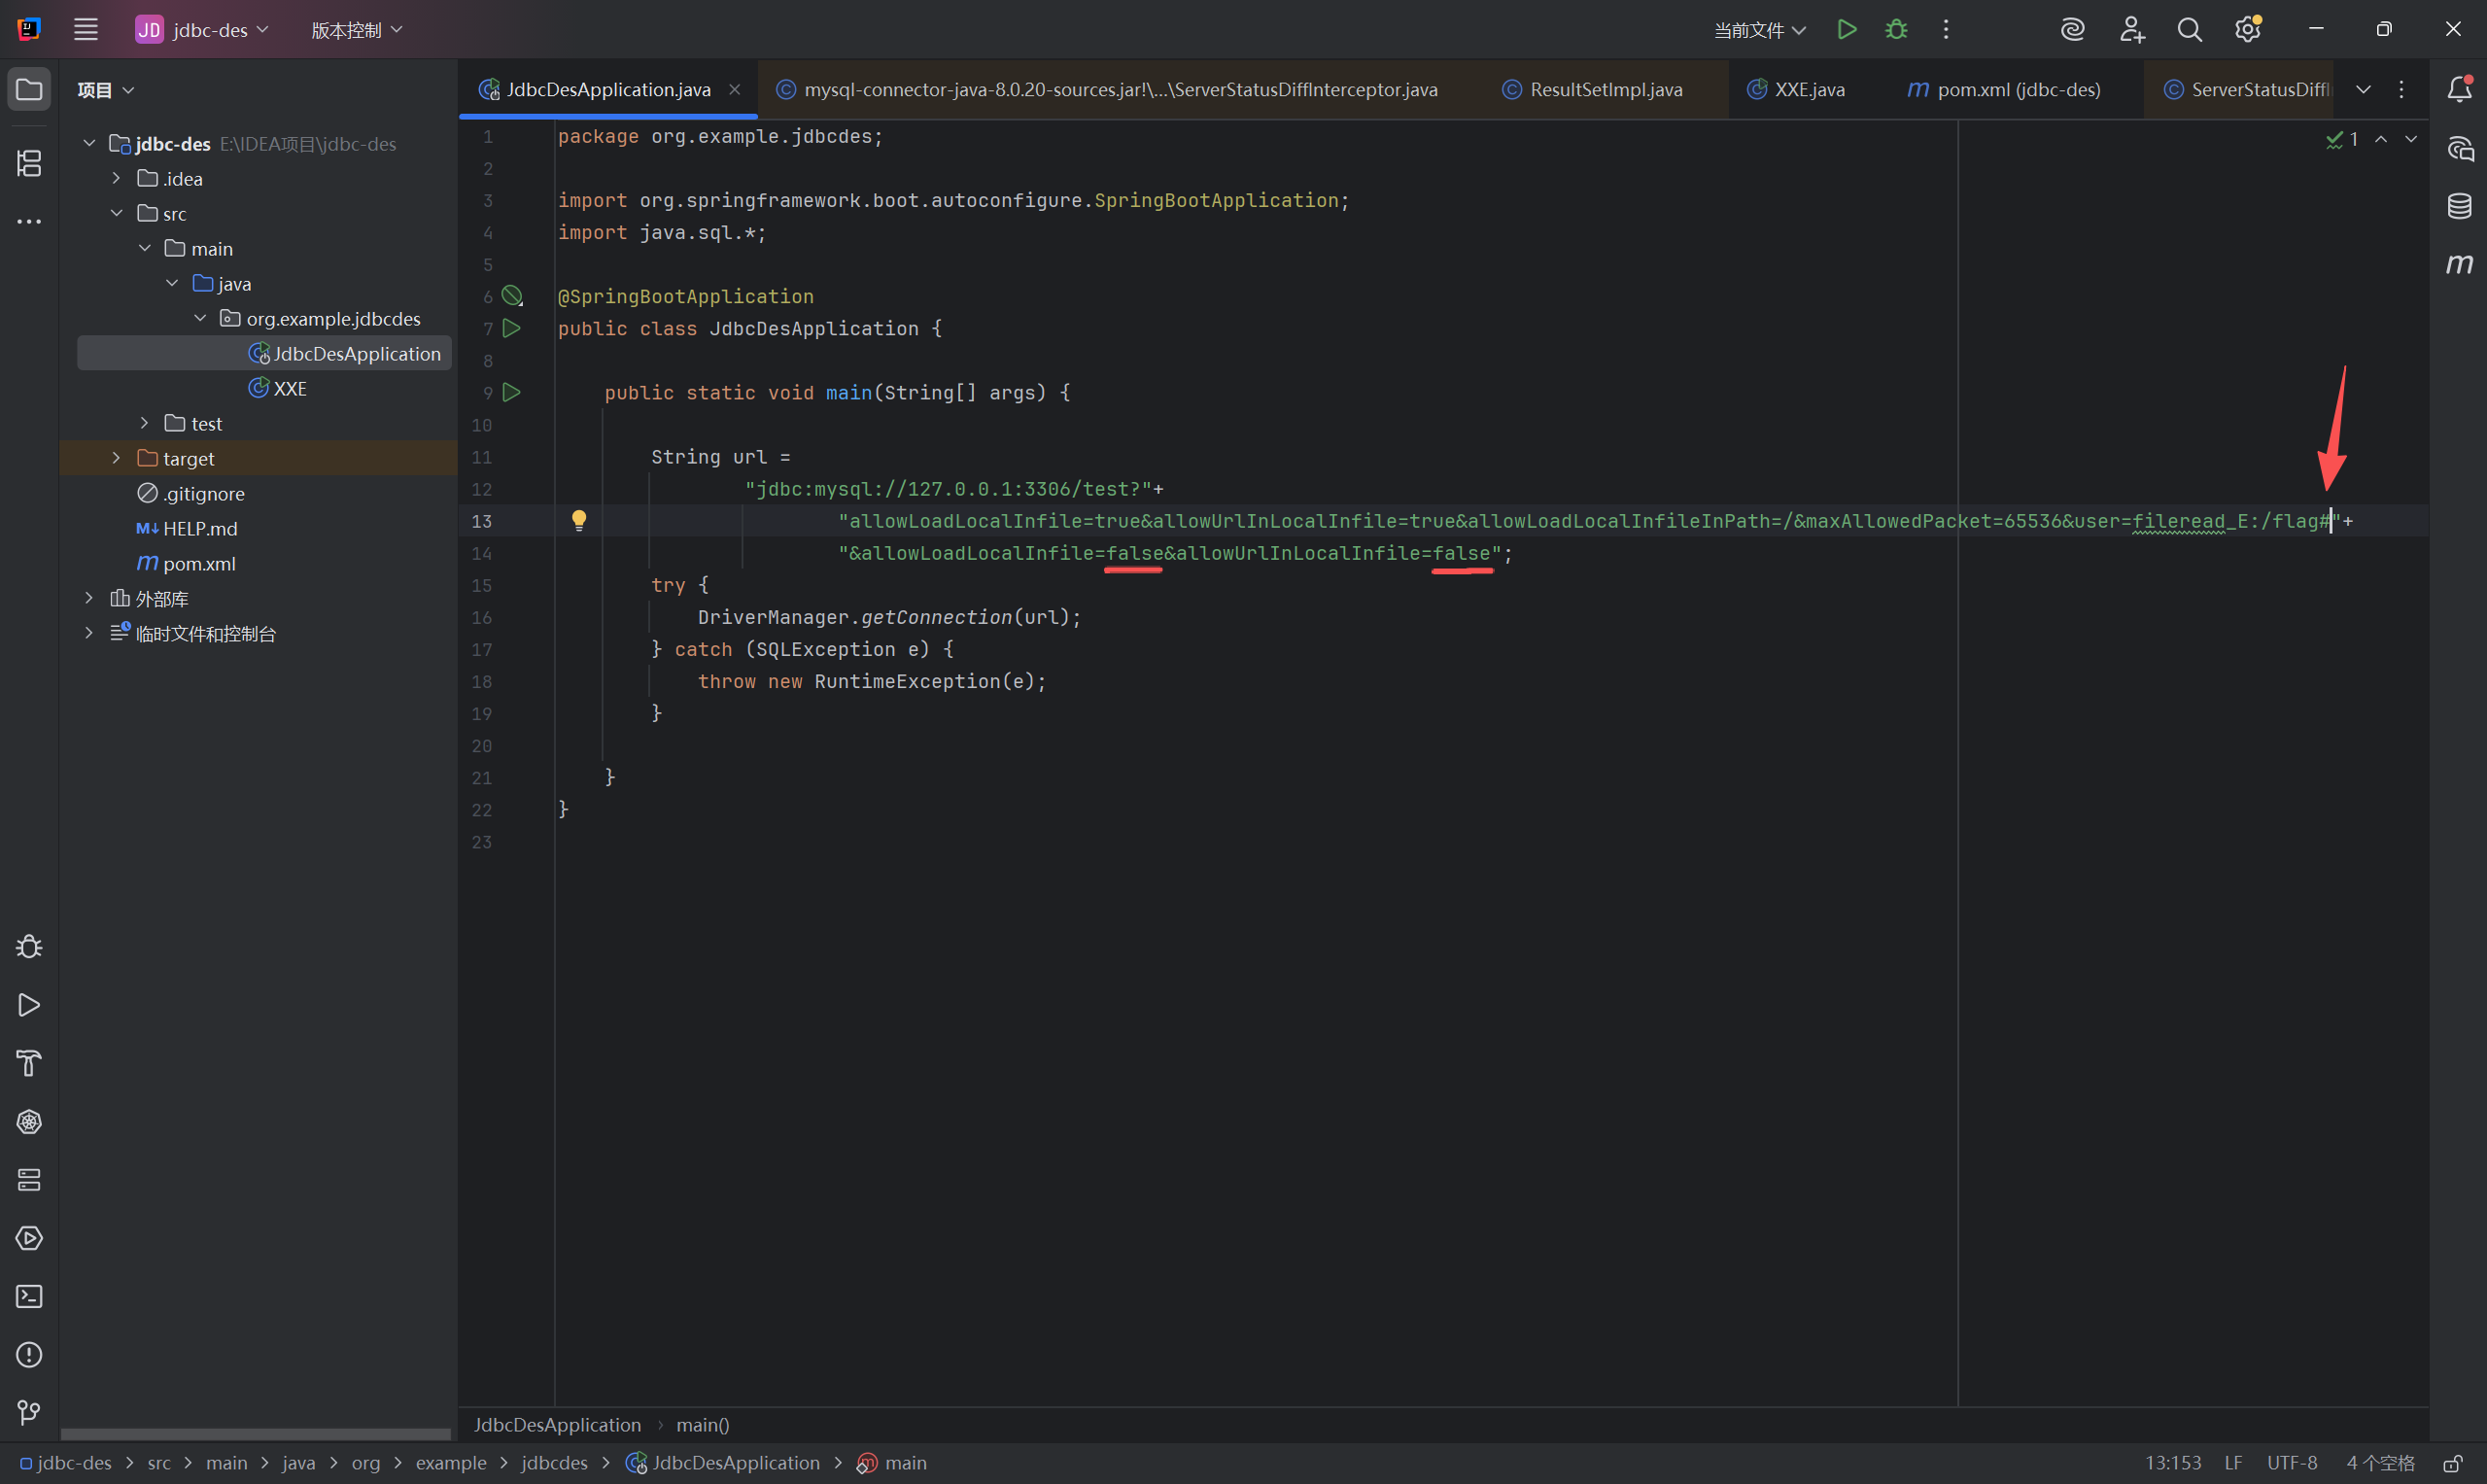Switch to the XXE.java tab

1808,90
